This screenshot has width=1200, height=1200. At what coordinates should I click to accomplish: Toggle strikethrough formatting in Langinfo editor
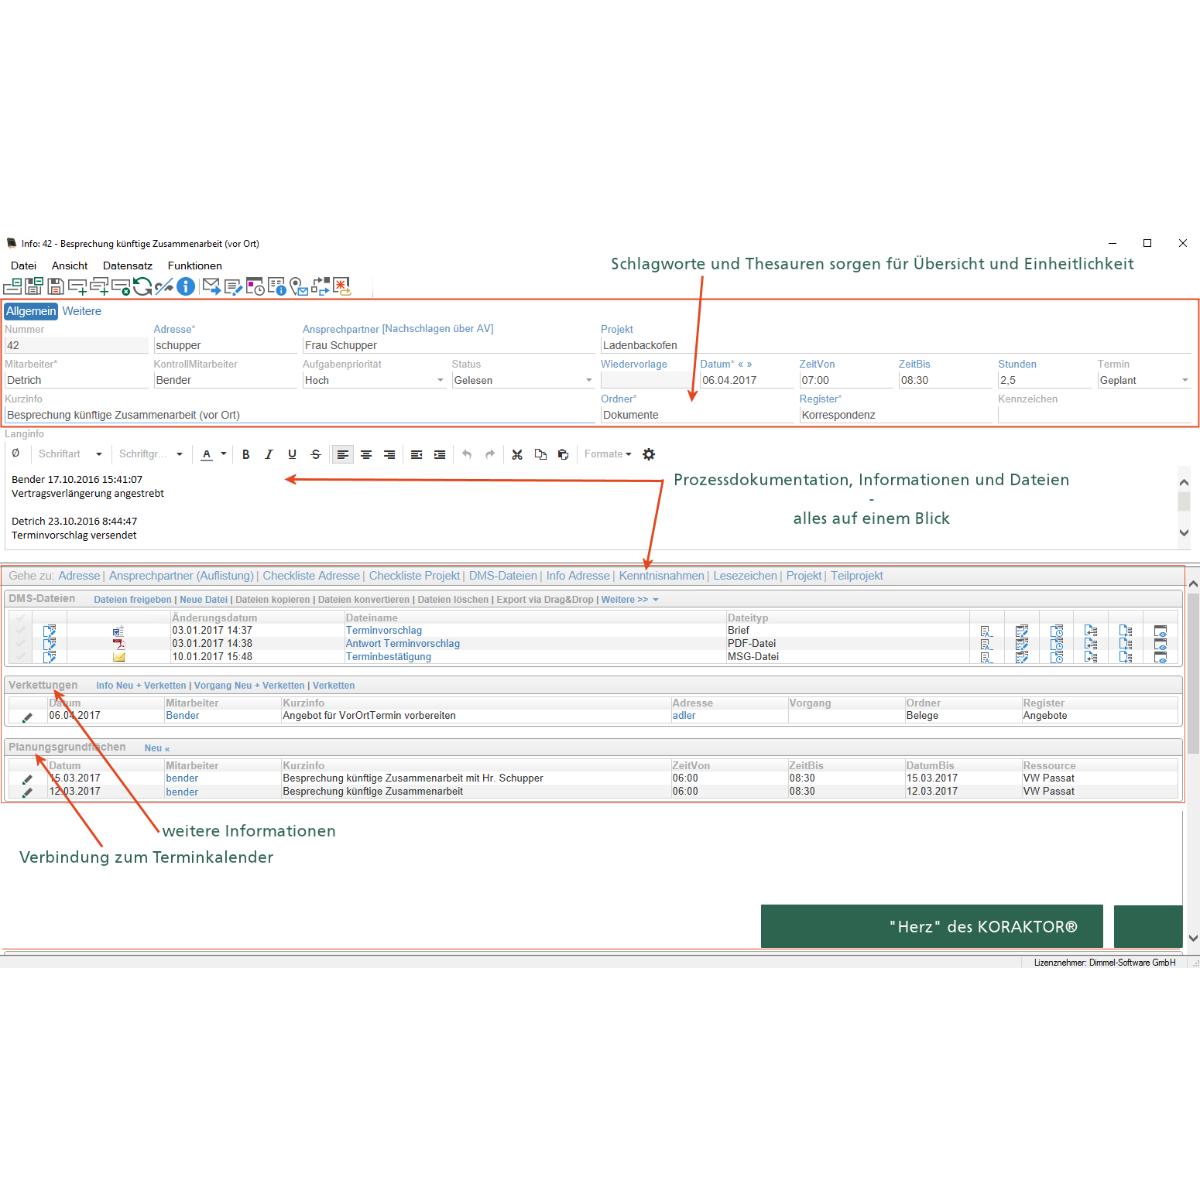pos(316,455)
